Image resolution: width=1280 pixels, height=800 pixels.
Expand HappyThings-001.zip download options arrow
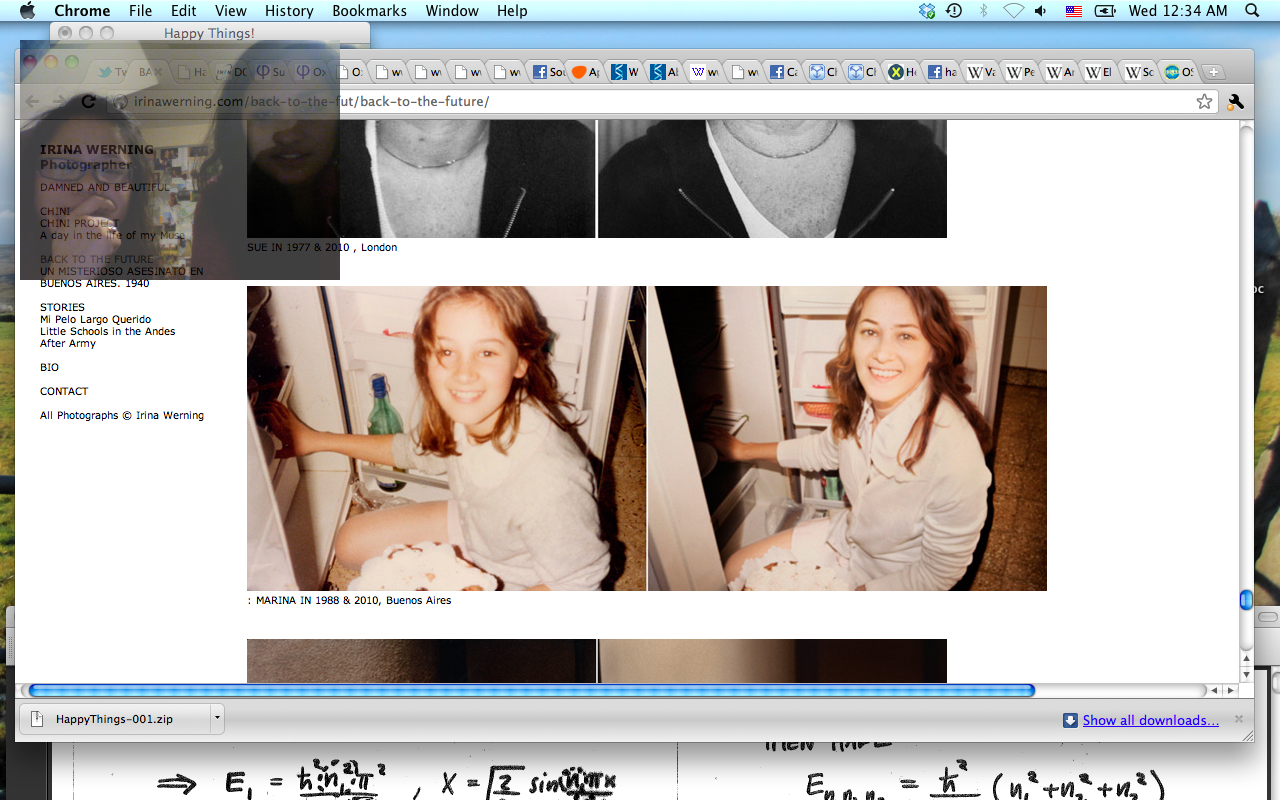pos(217,718)
